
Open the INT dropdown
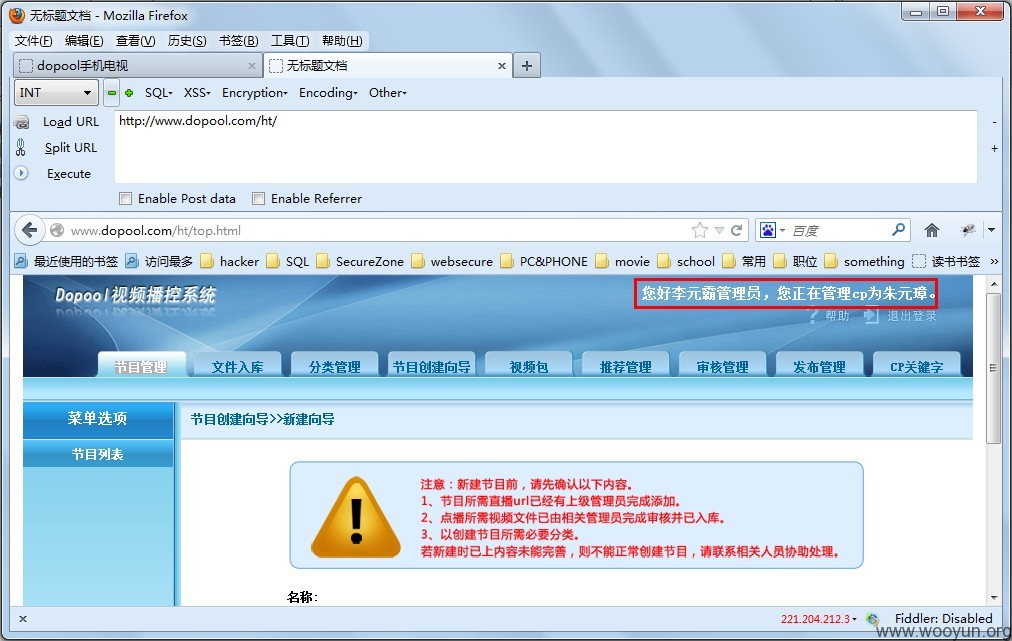click(56, 92)
